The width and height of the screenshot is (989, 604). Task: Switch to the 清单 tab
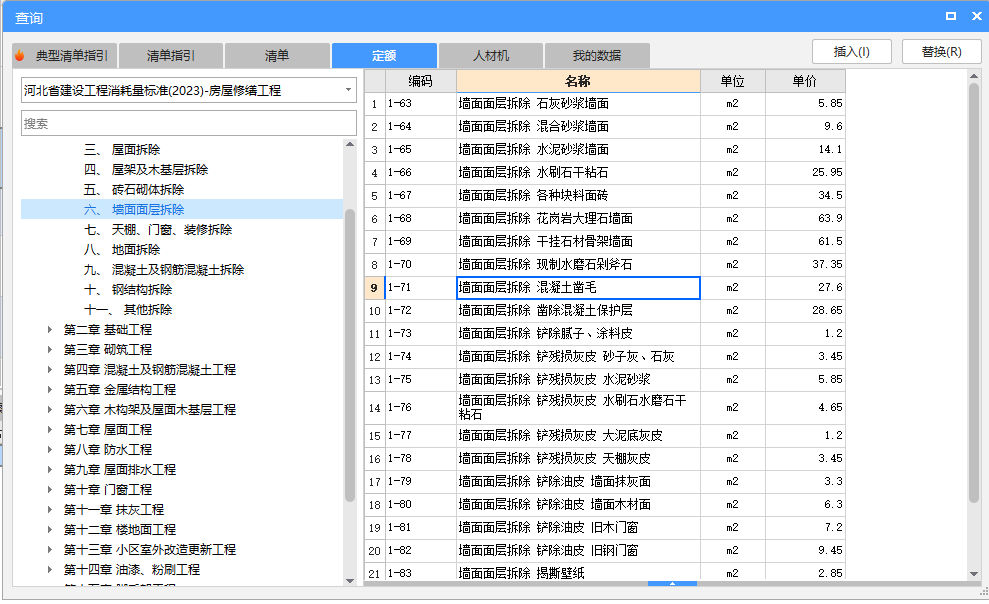277,55
